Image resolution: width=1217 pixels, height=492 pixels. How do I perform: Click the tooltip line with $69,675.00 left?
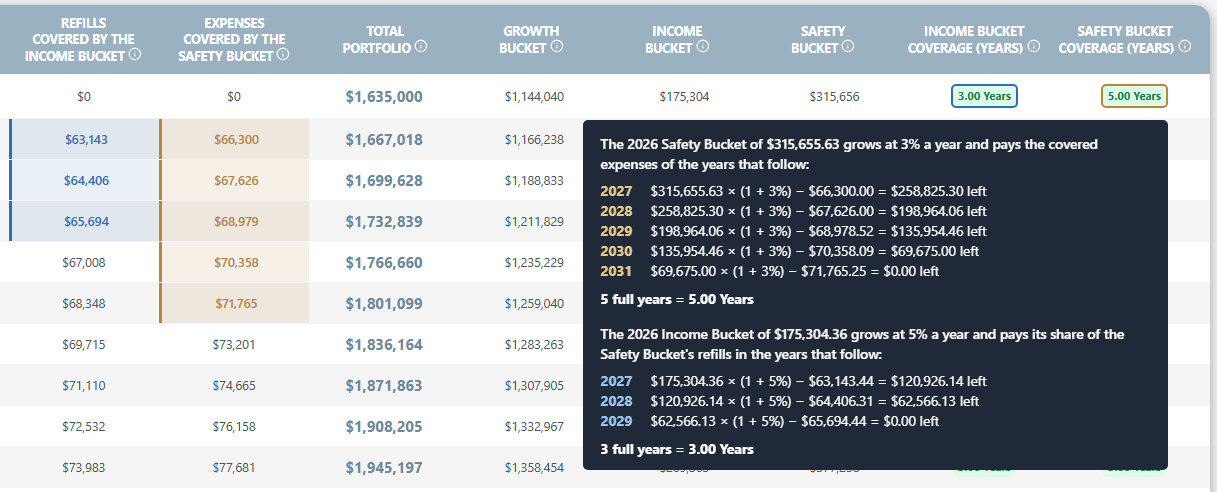pyautogui.click(x=789, y=251)
